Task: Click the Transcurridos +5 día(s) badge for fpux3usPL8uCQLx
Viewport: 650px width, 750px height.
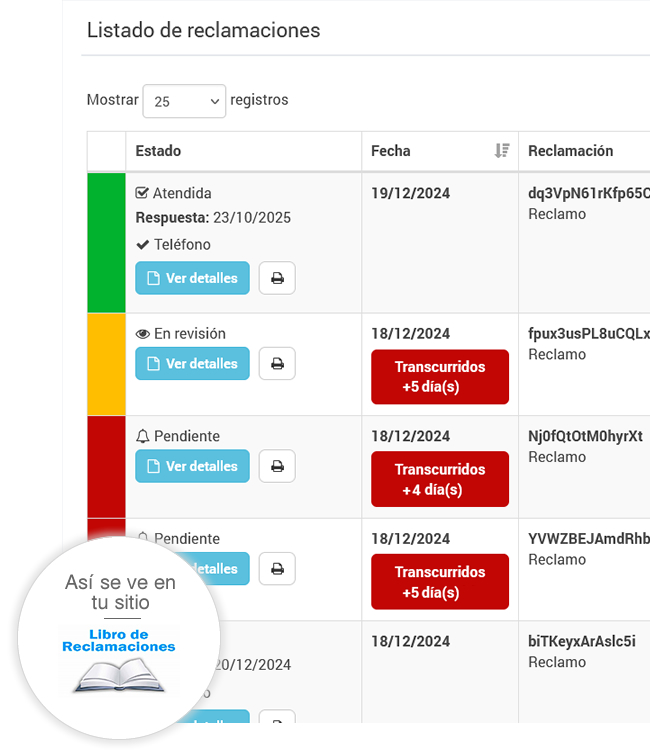Action: click(x=440, y=377)
